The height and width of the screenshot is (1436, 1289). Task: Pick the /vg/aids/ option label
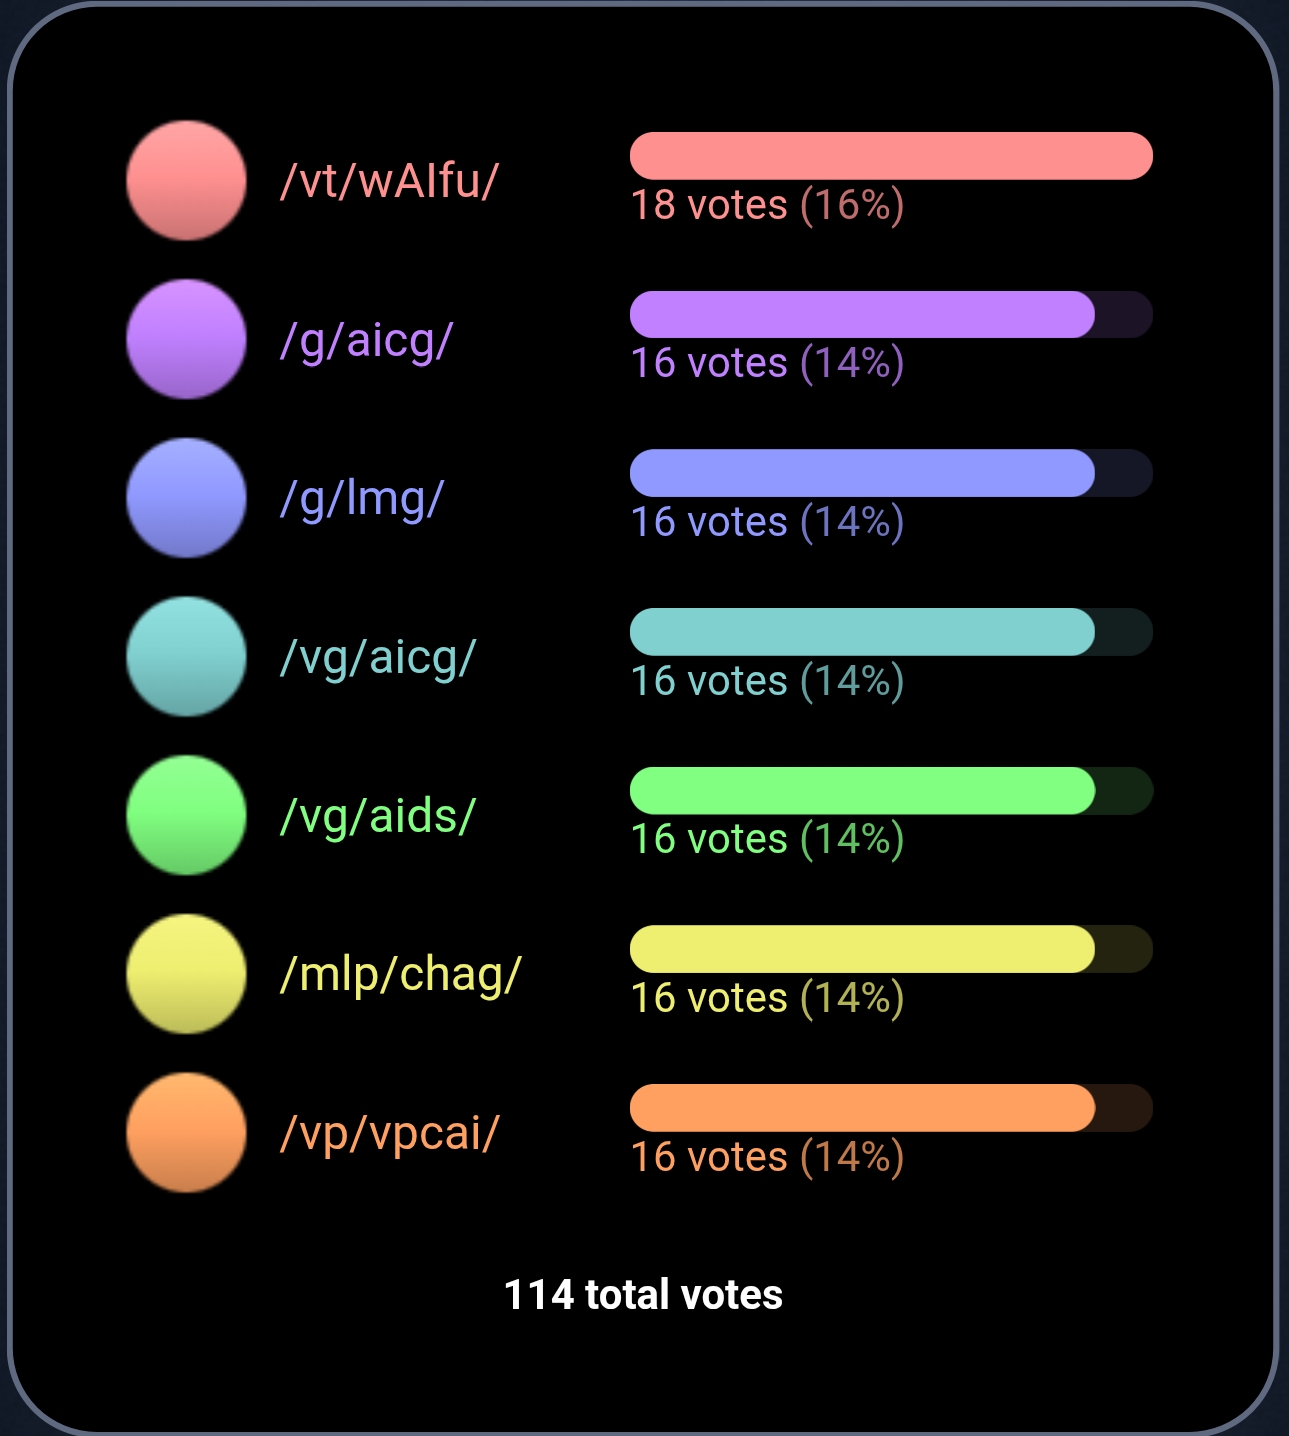pos(378,816)
